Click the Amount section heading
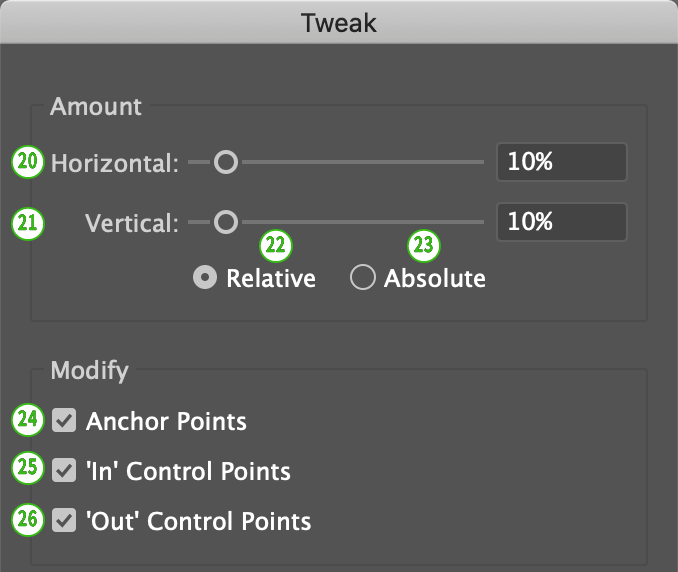 click(x=96, y=106)
